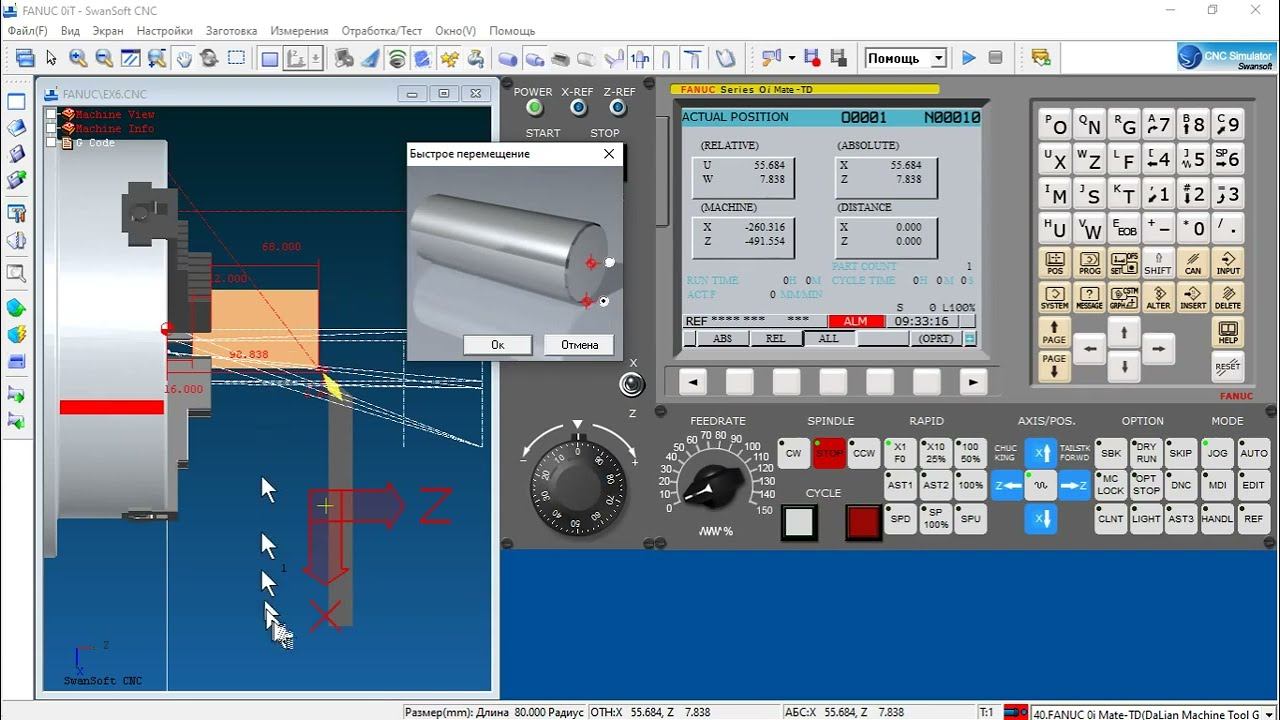Jog the axis with X up arrow
Viewport: 1280px width, 720px height.
point(1040,453)
